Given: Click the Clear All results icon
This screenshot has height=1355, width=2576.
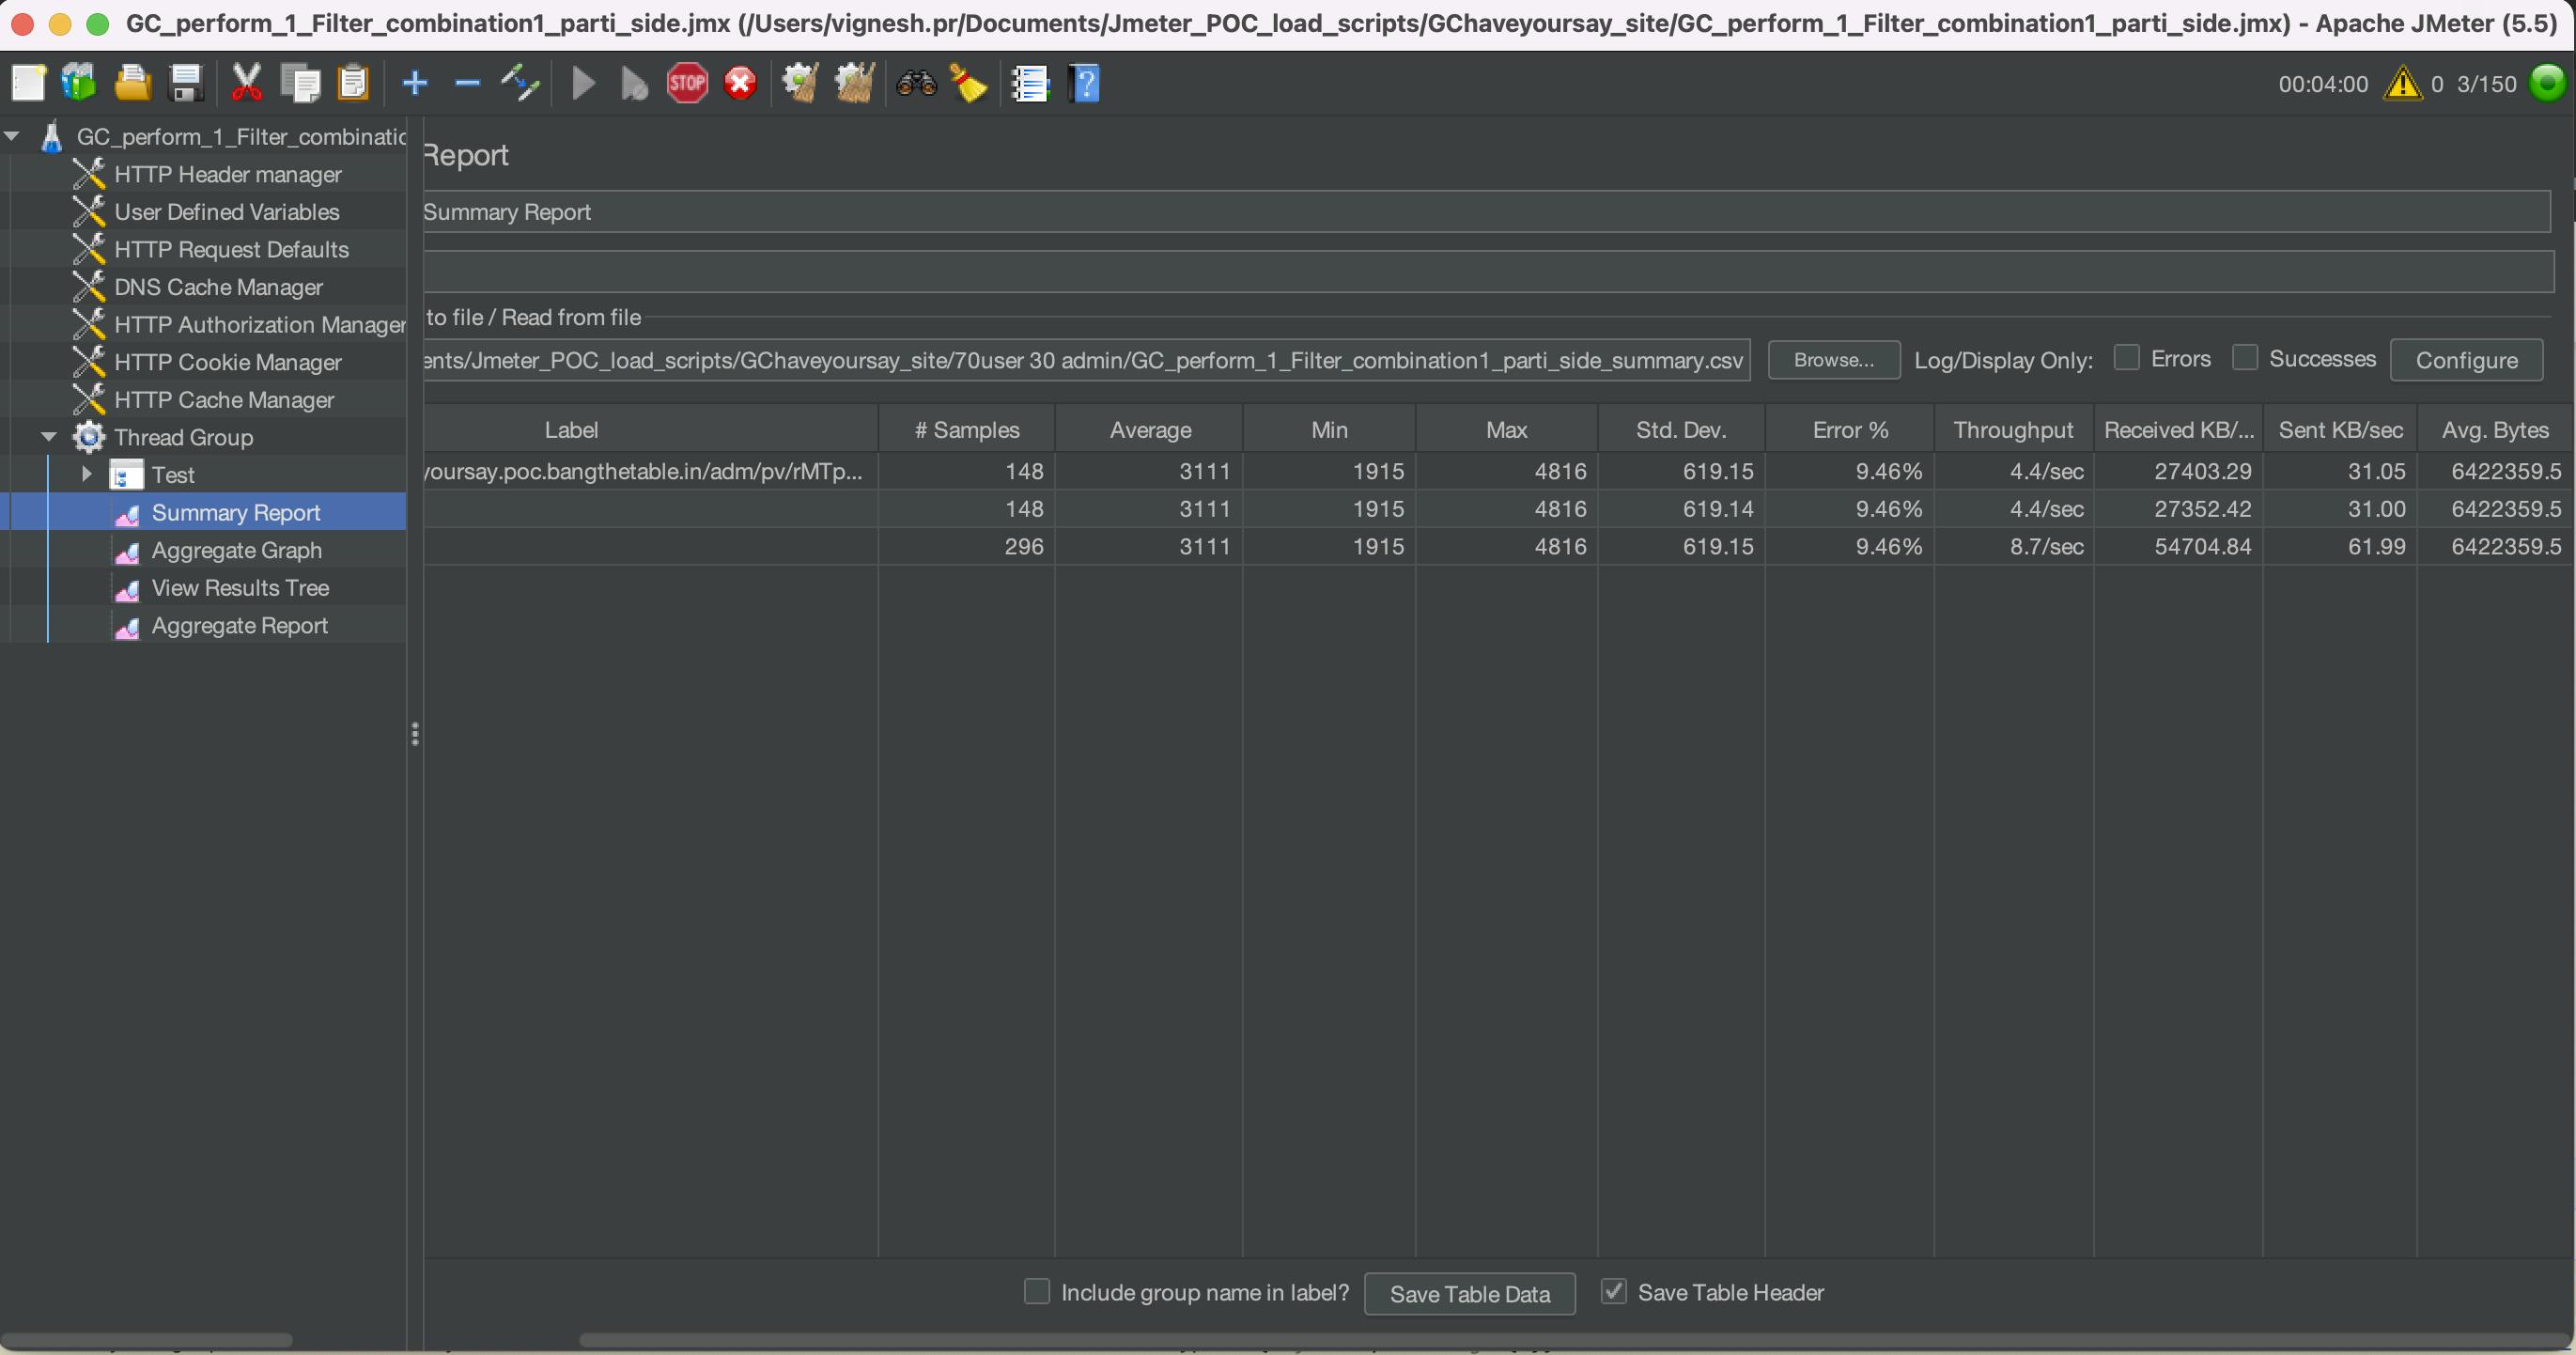Looking at the screenshot, I should 855,83.
